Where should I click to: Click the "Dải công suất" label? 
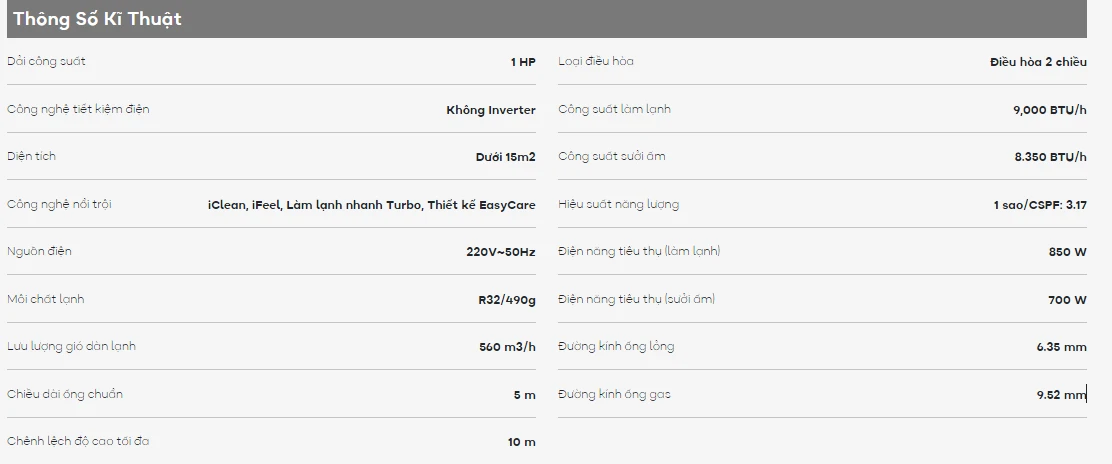(46, 61)
